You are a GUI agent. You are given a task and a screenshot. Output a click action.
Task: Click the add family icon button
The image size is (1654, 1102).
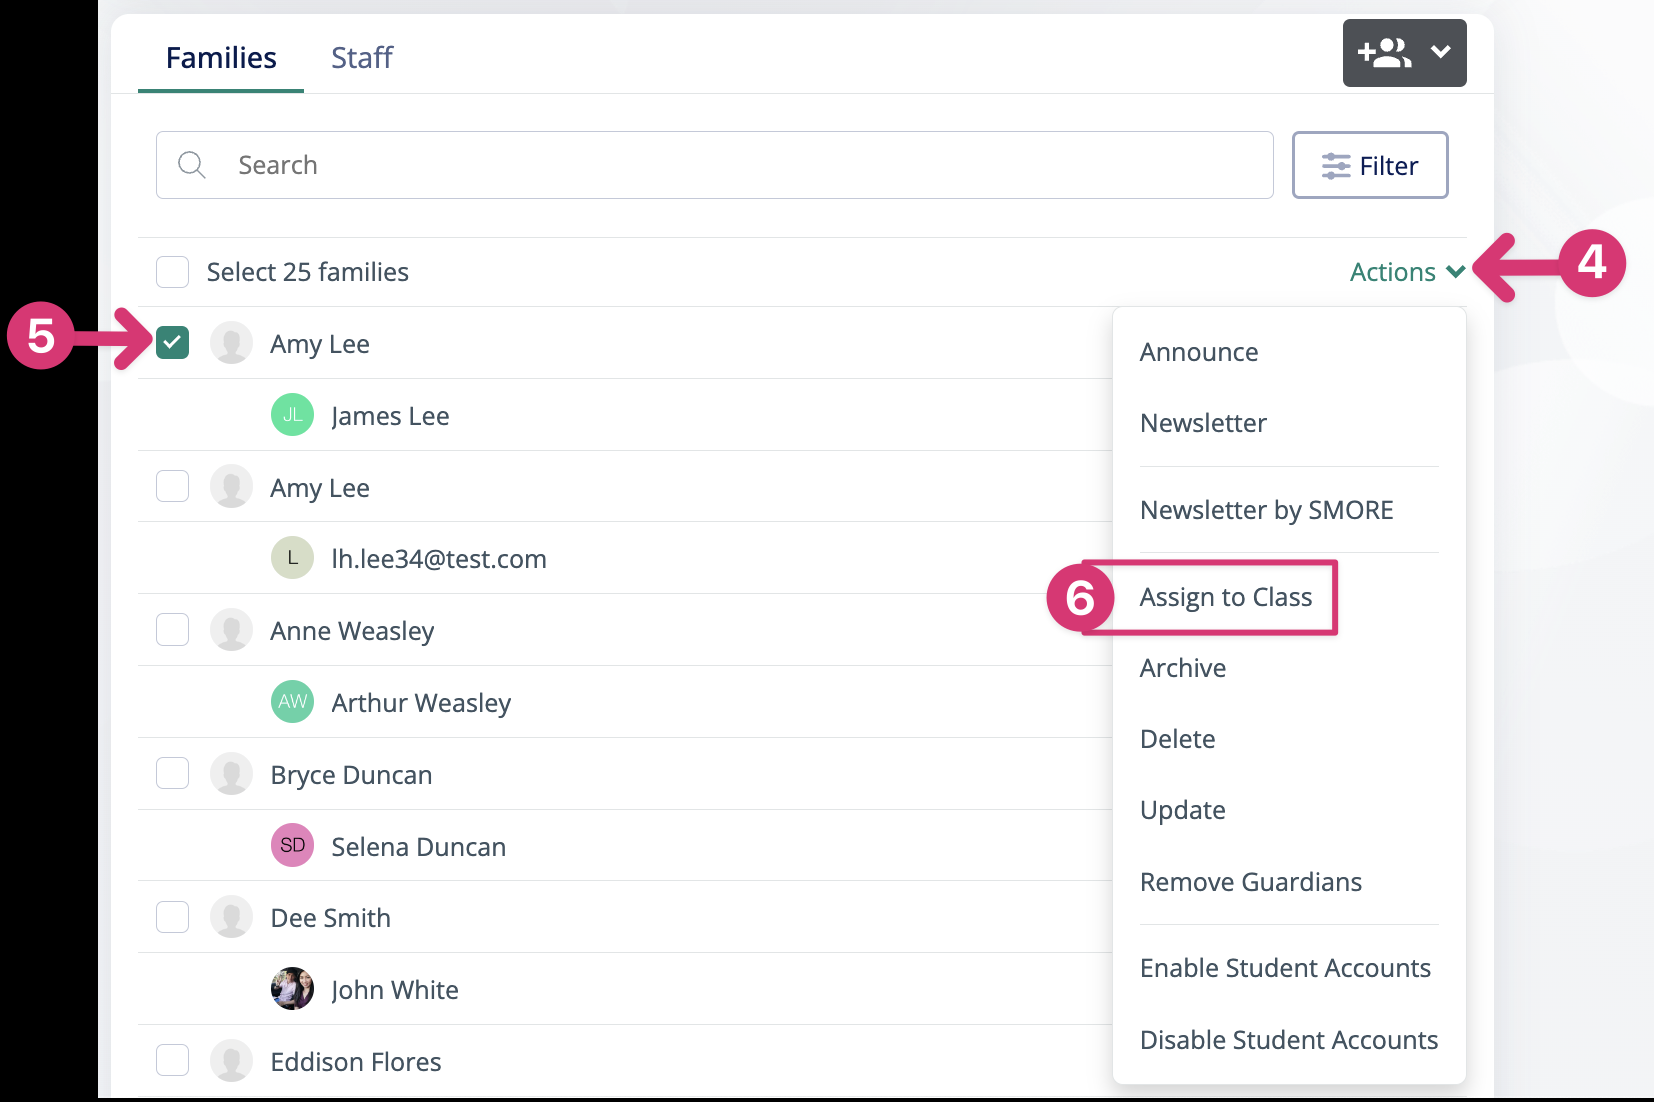click(x=1385, y=53)
